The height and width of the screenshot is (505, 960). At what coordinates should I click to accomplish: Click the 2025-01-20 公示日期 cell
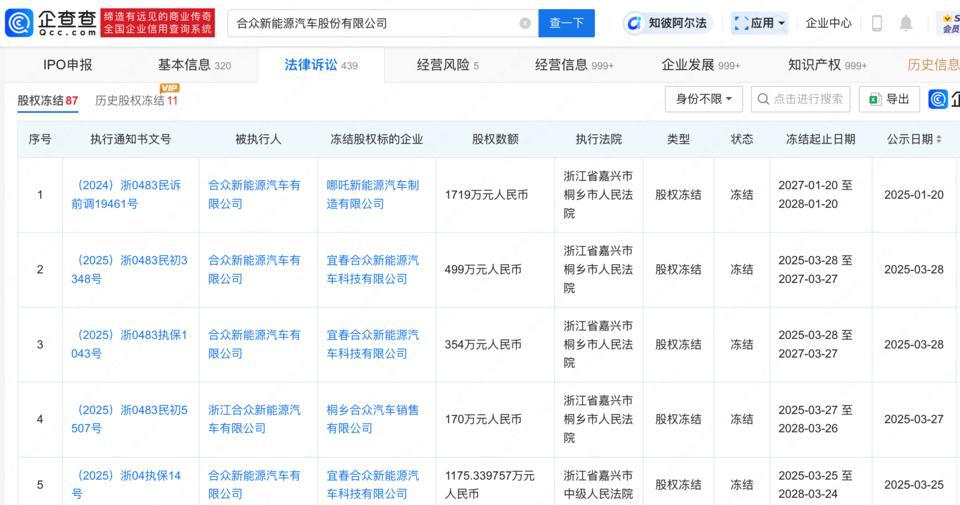click(x=913, y=195)
